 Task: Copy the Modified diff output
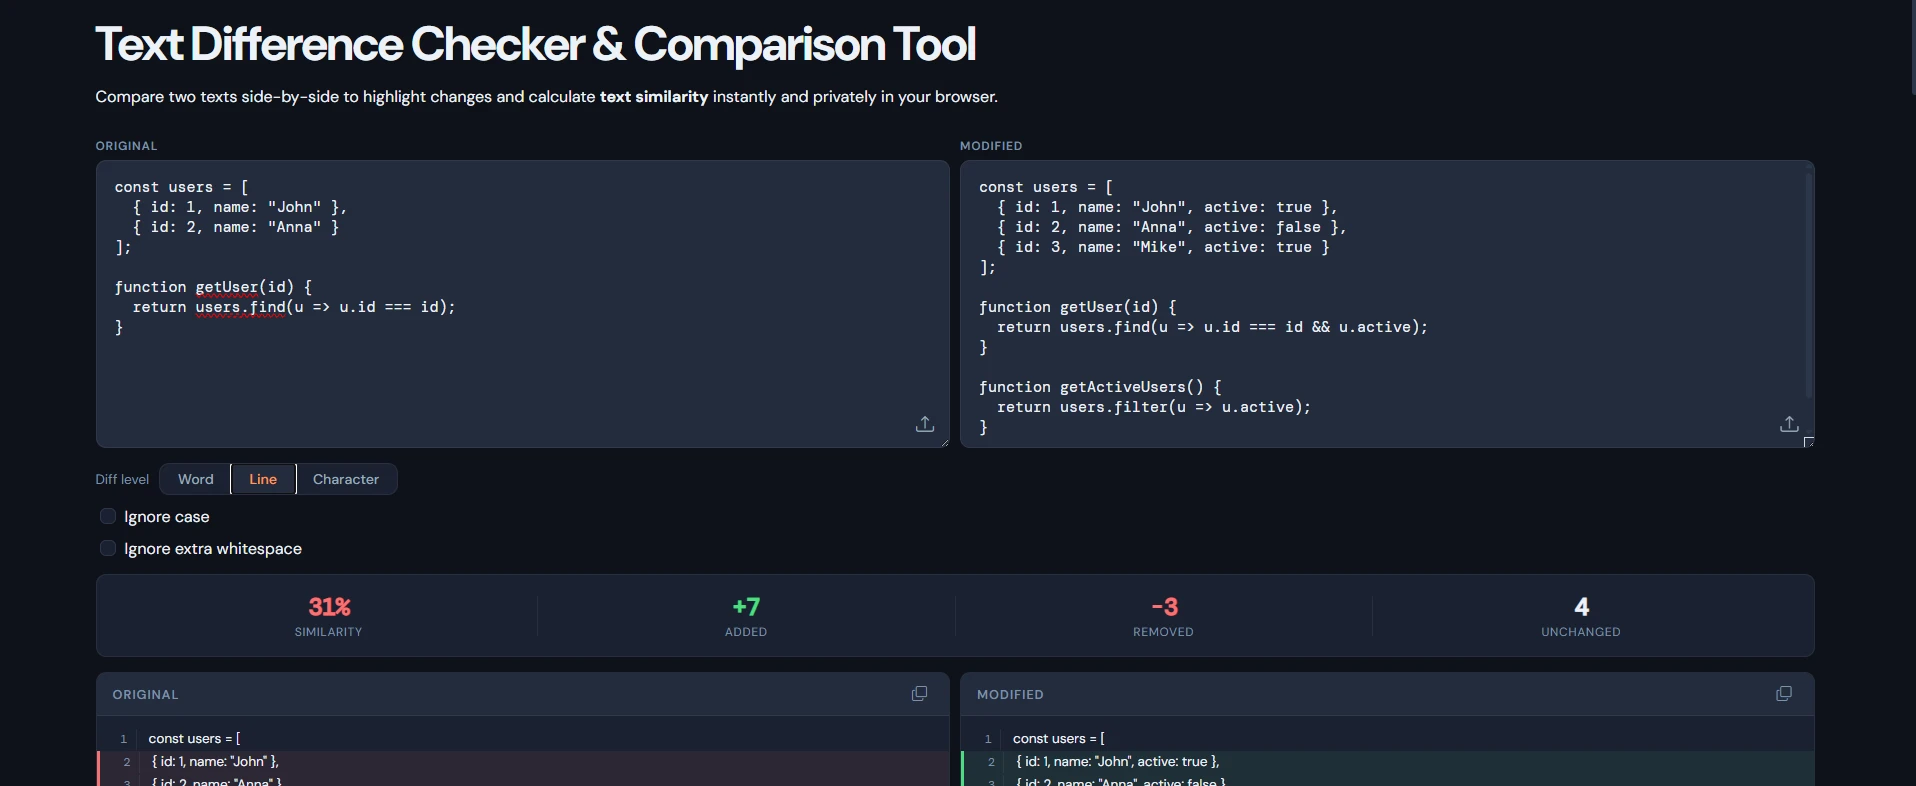(x=1783, y=694)
